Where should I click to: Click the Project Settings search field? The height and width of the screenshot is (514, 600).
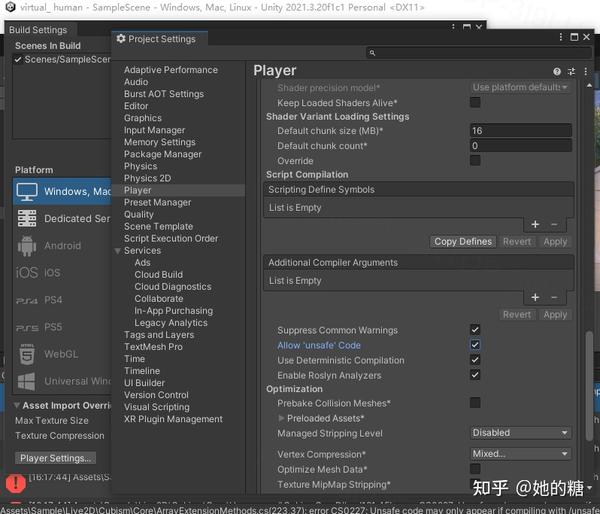pyautogui.click(x=479, y=53)
